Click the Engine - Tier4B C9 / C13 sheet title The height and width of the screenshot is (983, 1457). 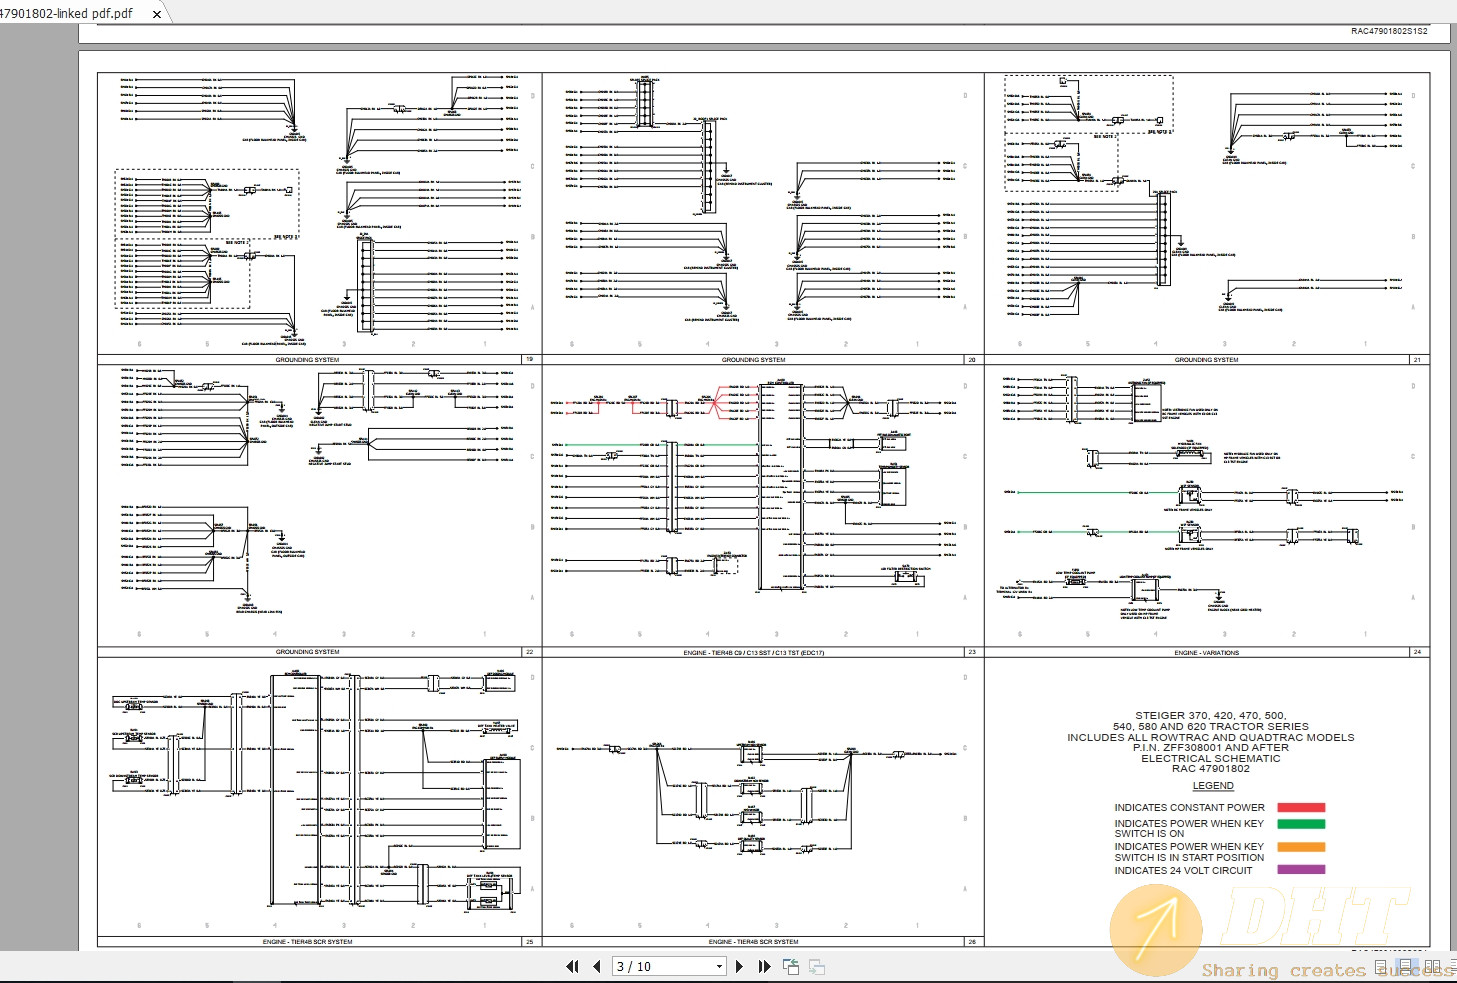[753, 652]
